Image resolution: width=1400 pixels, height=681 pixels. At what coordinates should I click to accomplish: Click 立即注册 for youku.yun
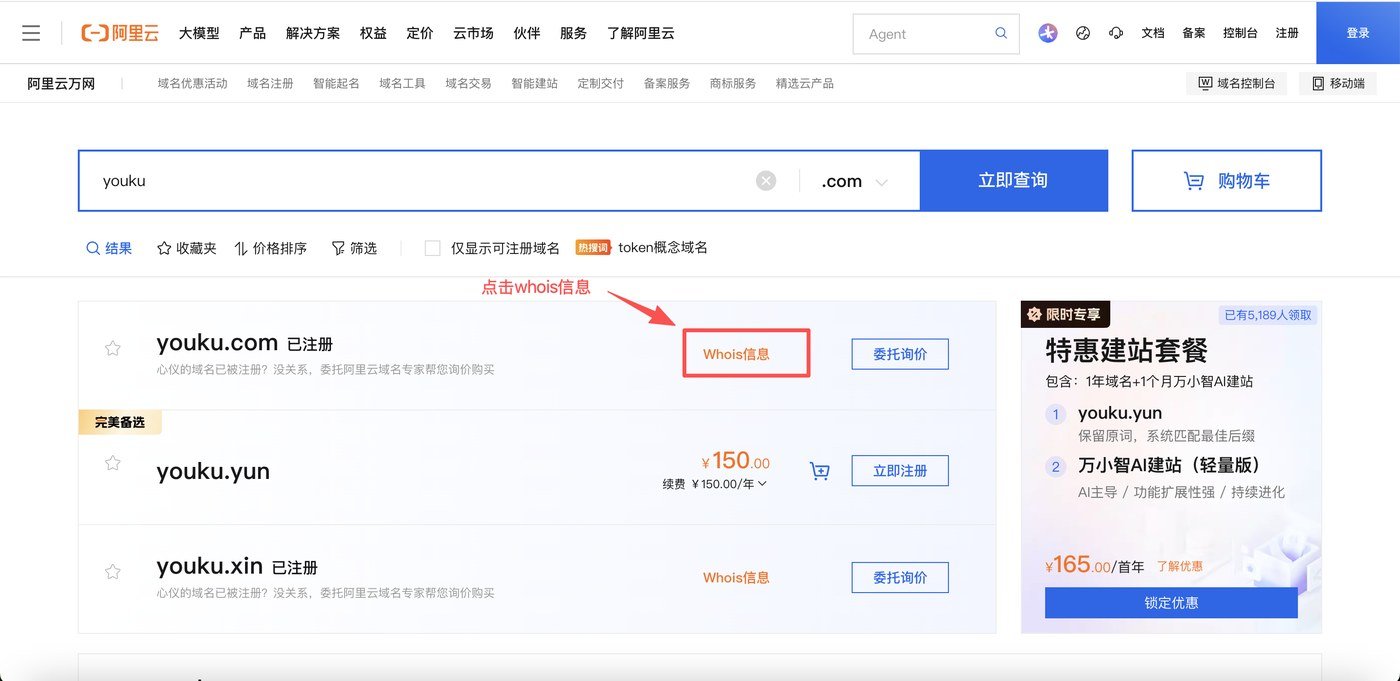(900, 470)
